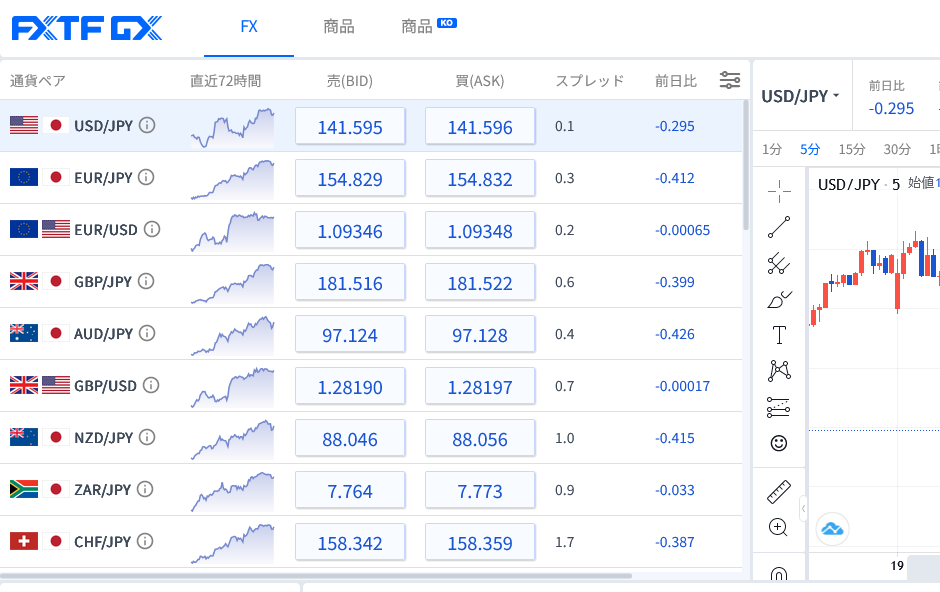This screenshot has width=940, height=592.
Task: Open the AUD/JPY 72-hour sparkline chart
Action: (232, 333)
